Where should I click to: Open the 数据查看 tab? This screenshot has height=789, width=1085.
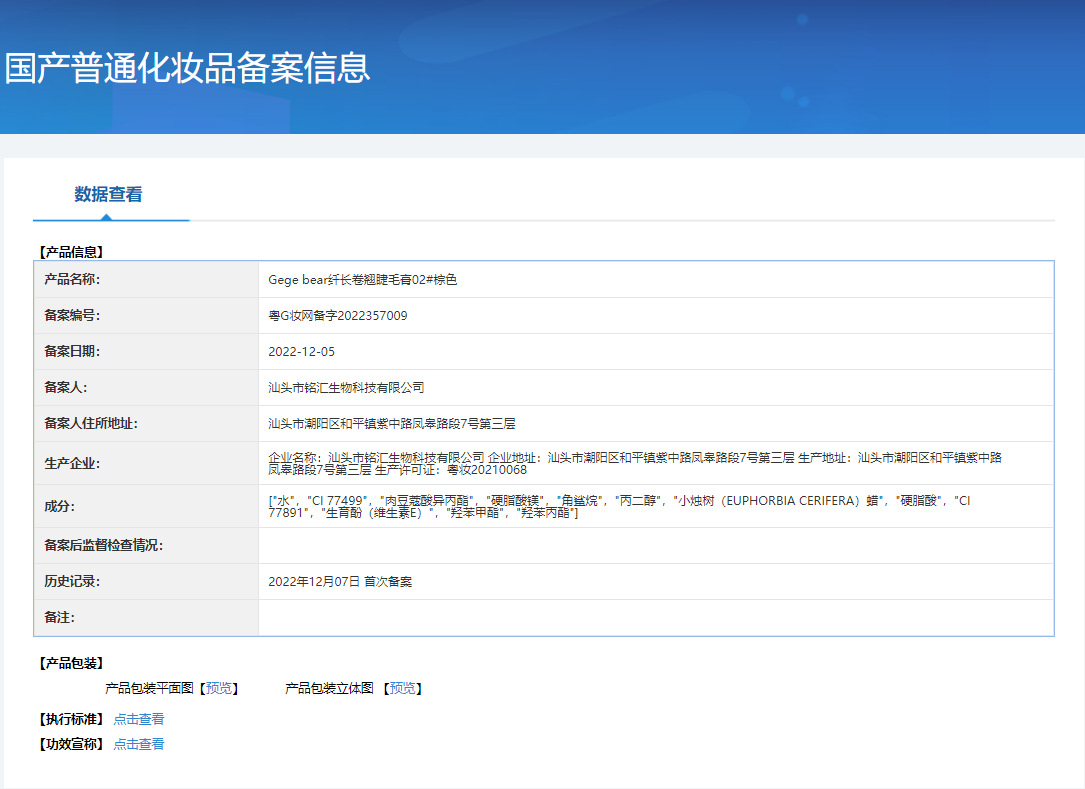click(109, 194)
